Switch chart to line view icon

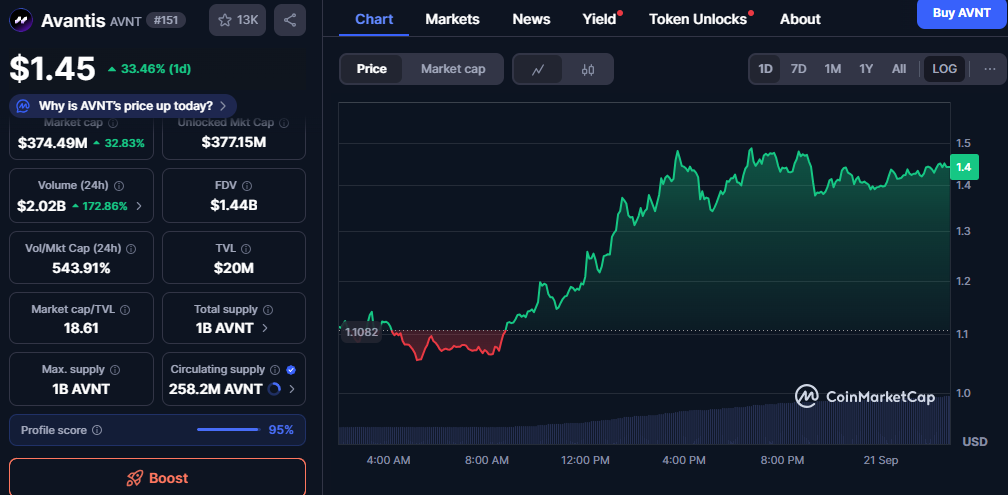[x=538, y=69]
